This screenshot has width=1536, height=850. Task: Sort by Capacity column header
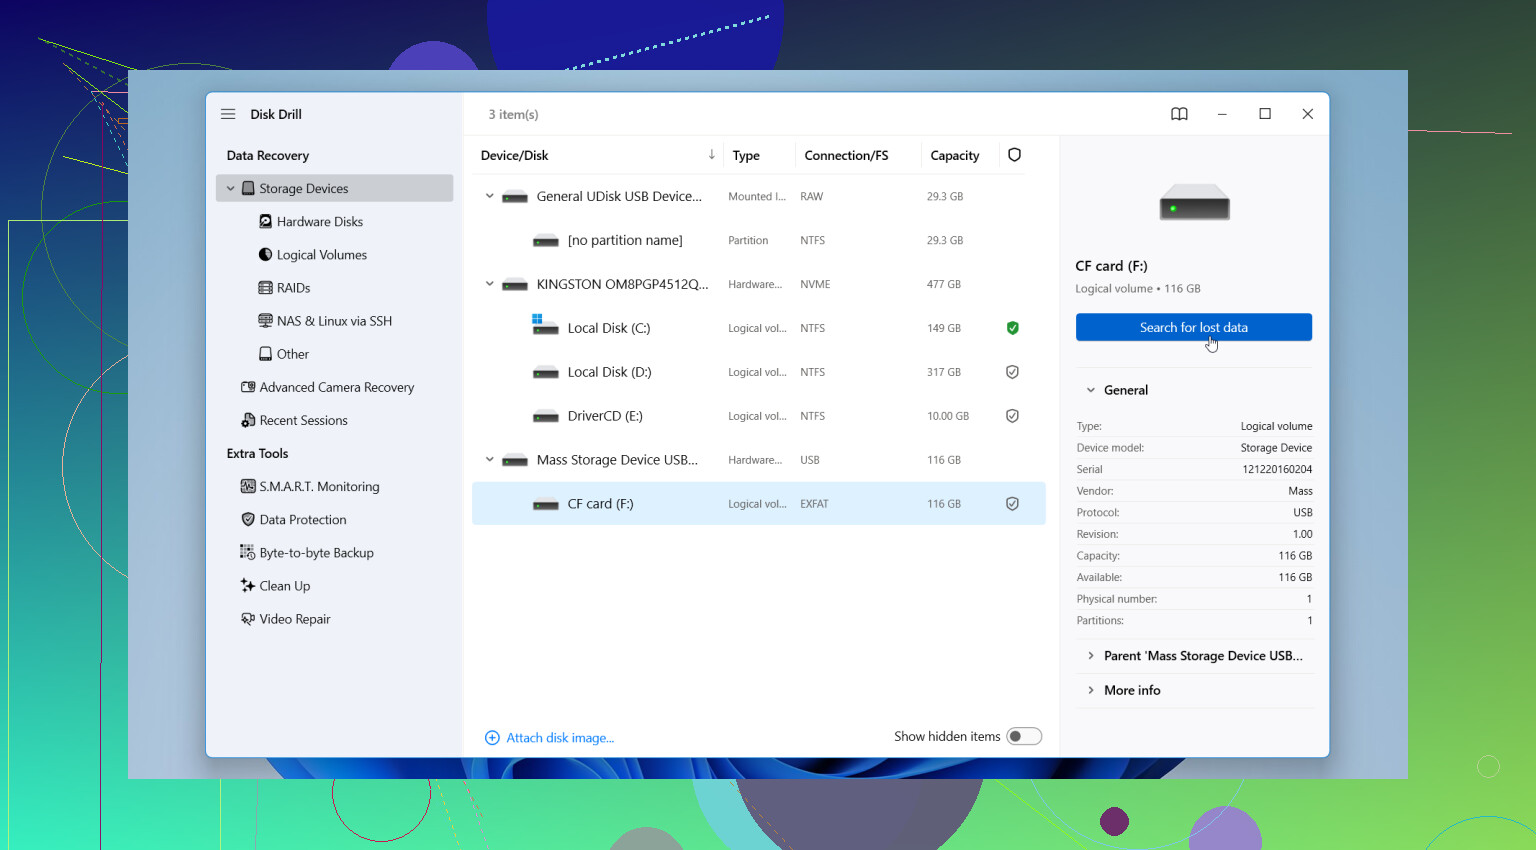pos(955,155)
